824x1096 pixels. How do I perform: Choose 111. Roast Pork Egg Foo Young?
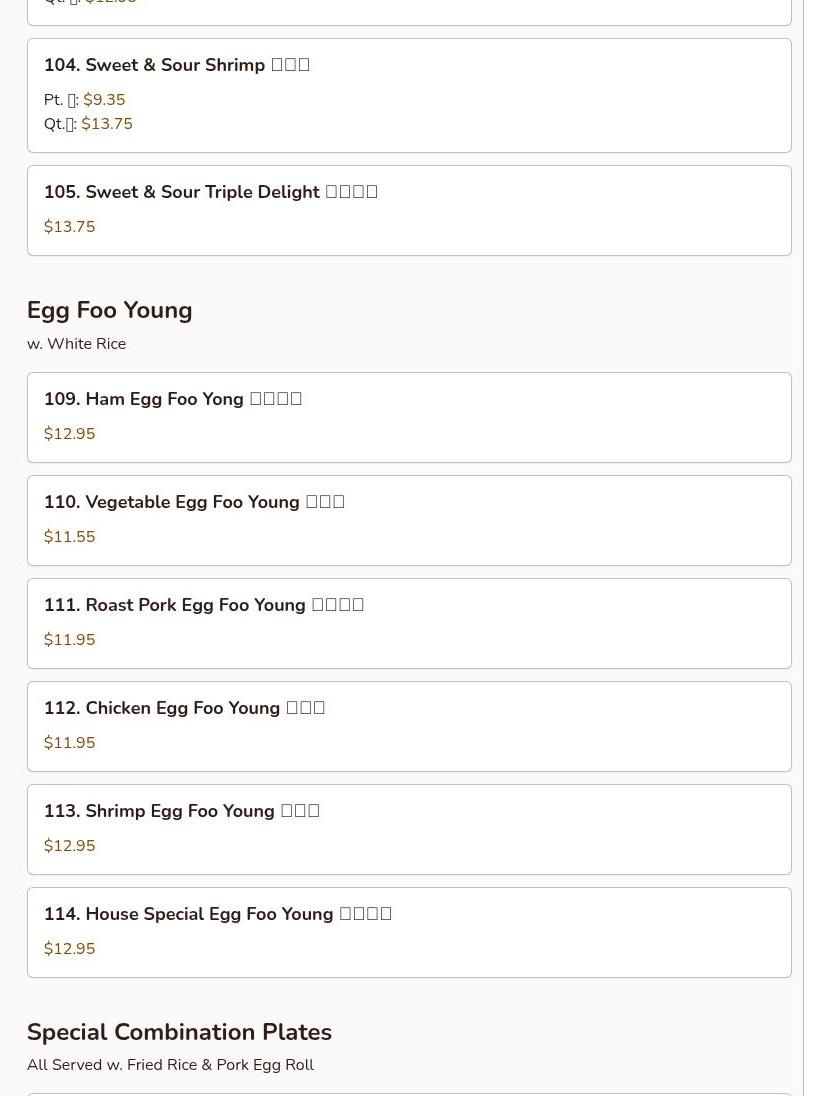(x=203, y=605)
